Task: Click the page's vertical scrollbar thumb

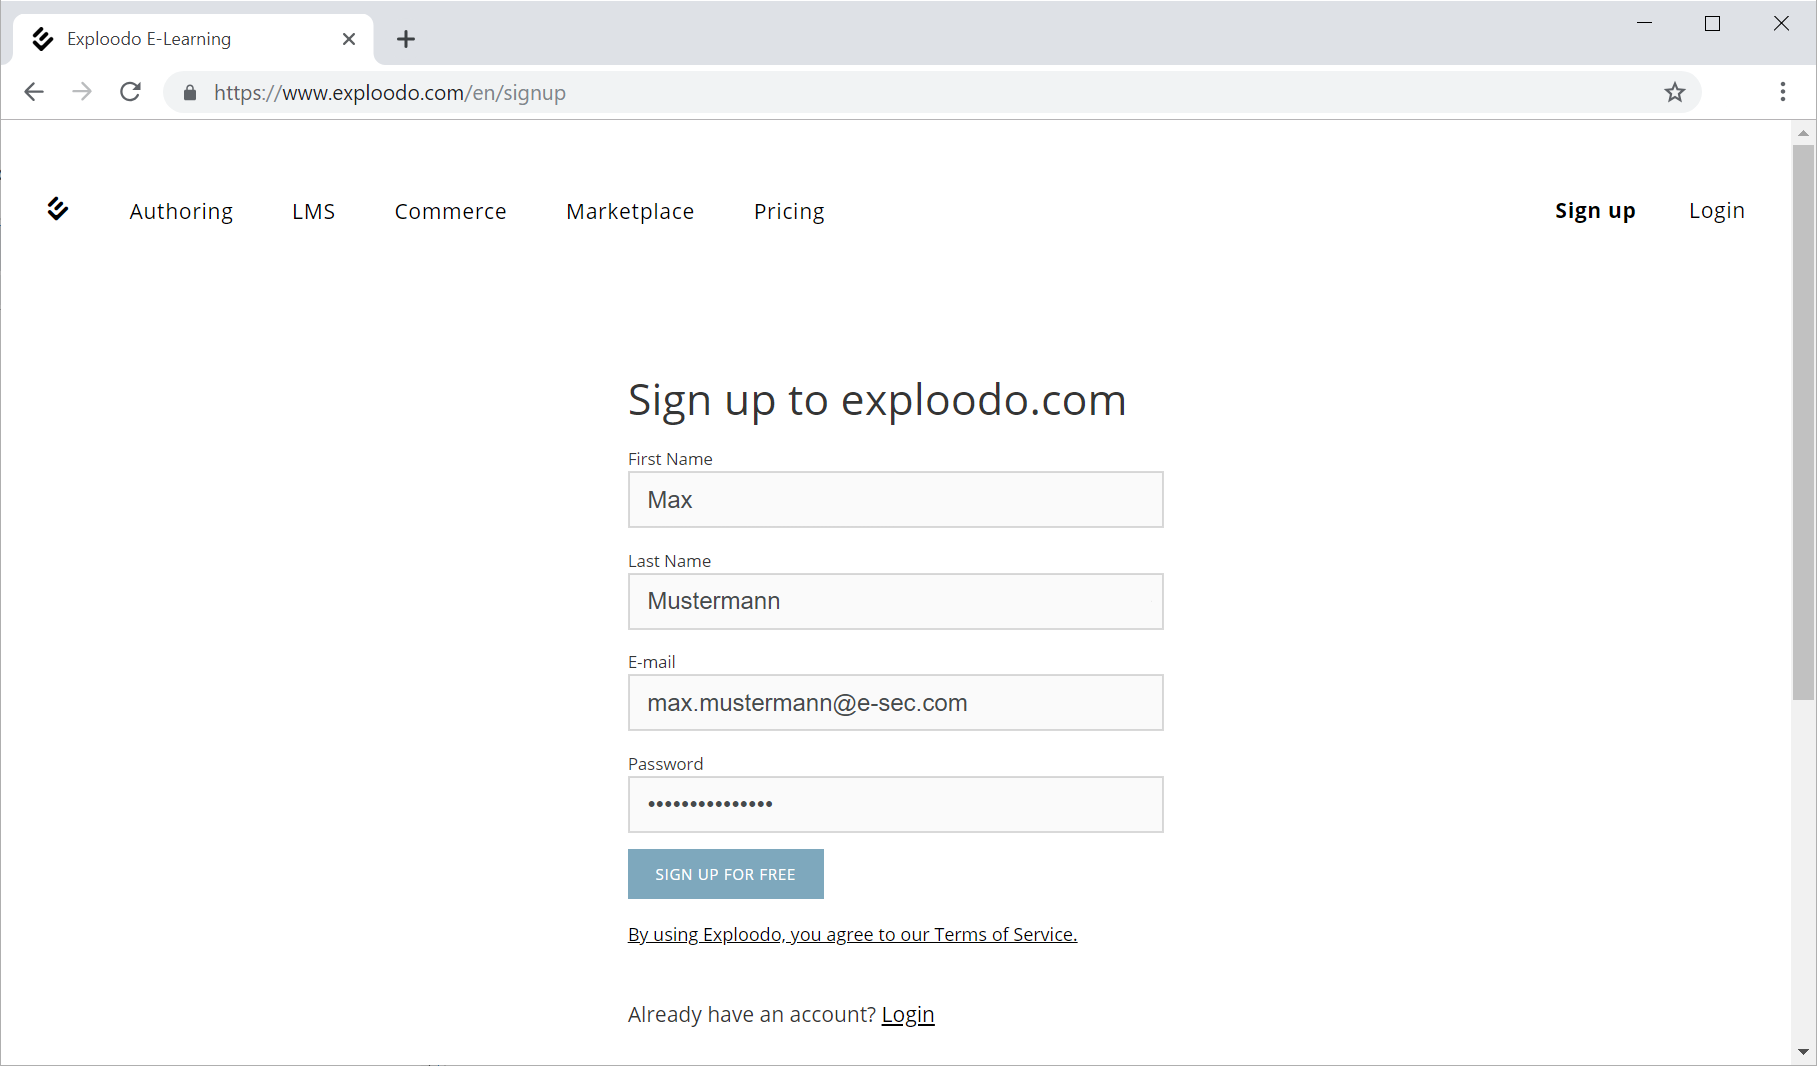Action: [x=1803, y=420]
